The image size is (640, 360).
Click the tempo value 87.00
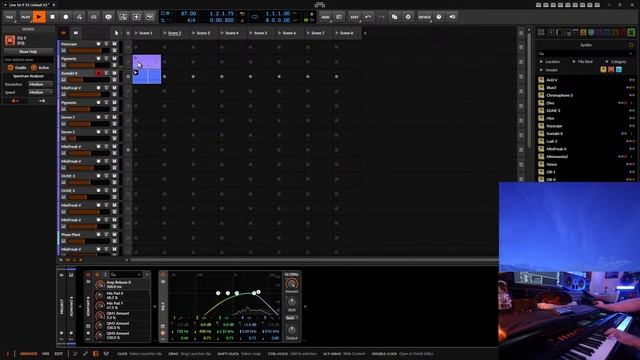point(188,13)
